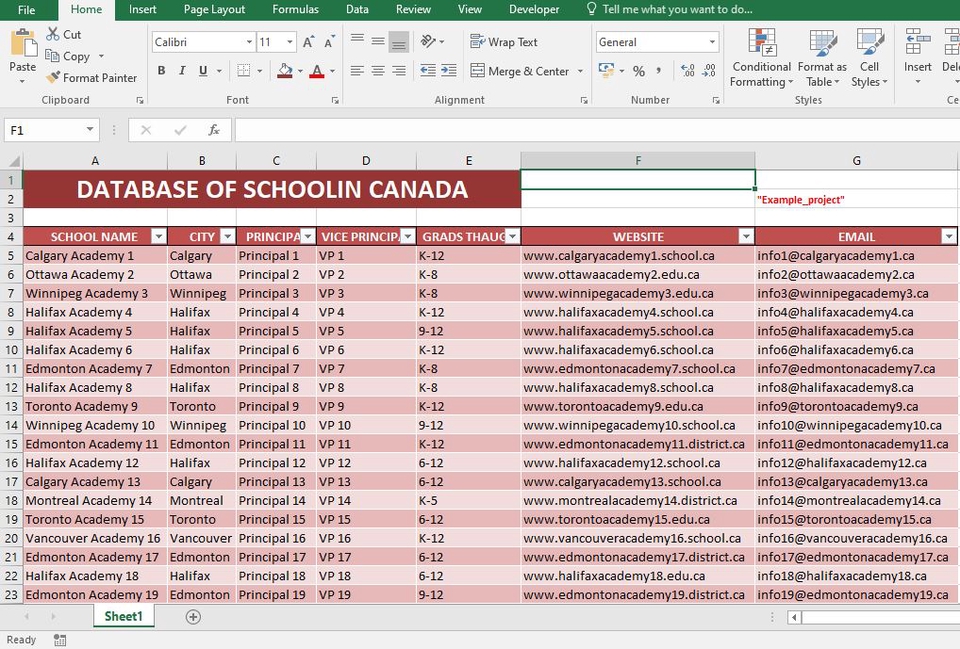Select the Format Painter tool
This screenshot has width=960, height=649.
[x=92, y=78]
